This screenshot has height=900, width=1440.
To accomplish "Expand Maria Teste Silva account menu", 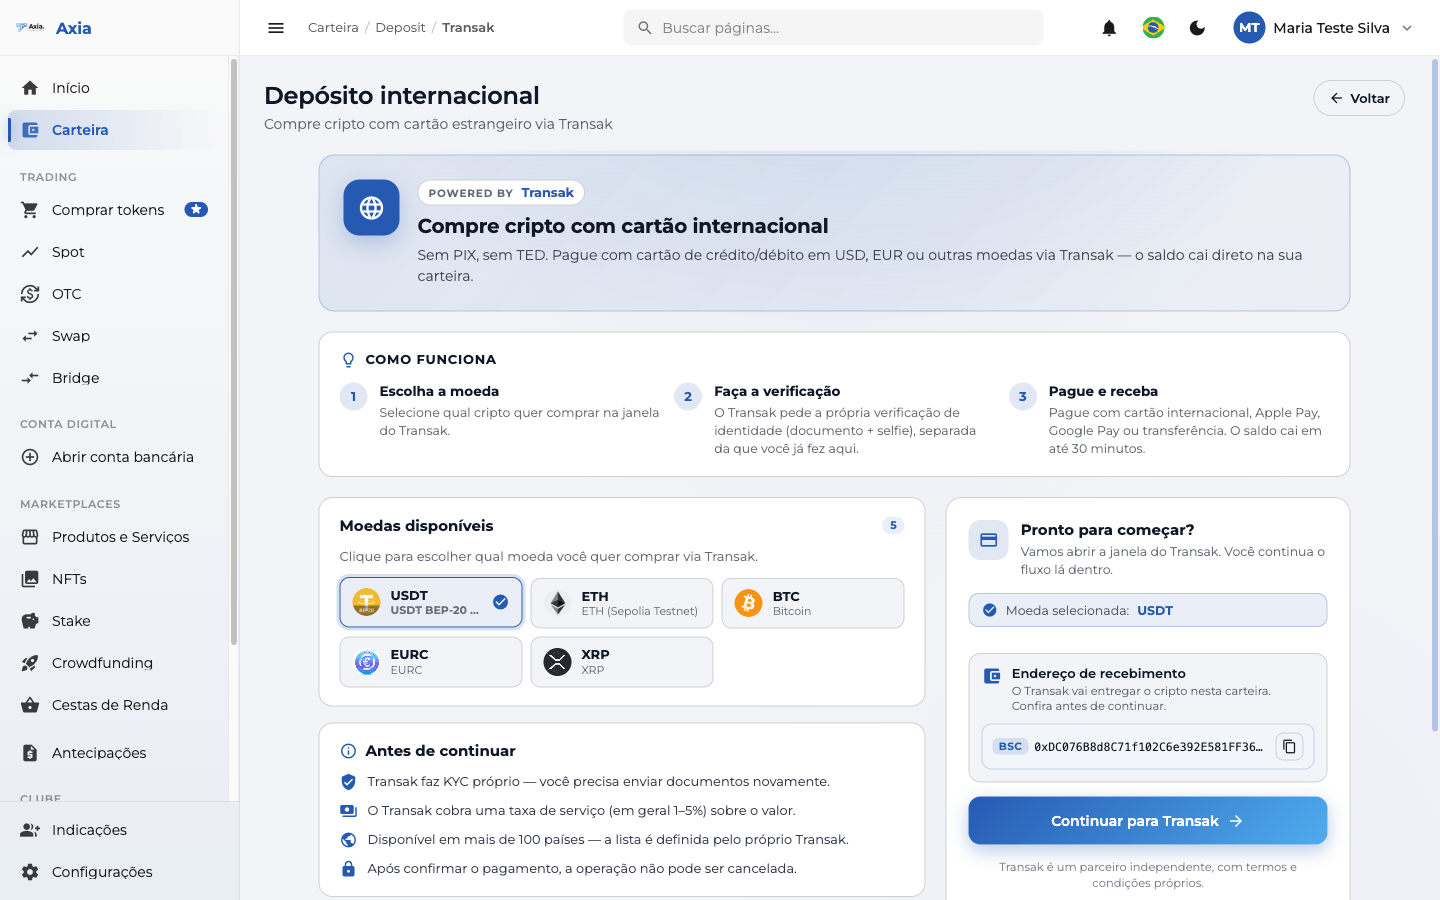I will [x=1324, y=28].
